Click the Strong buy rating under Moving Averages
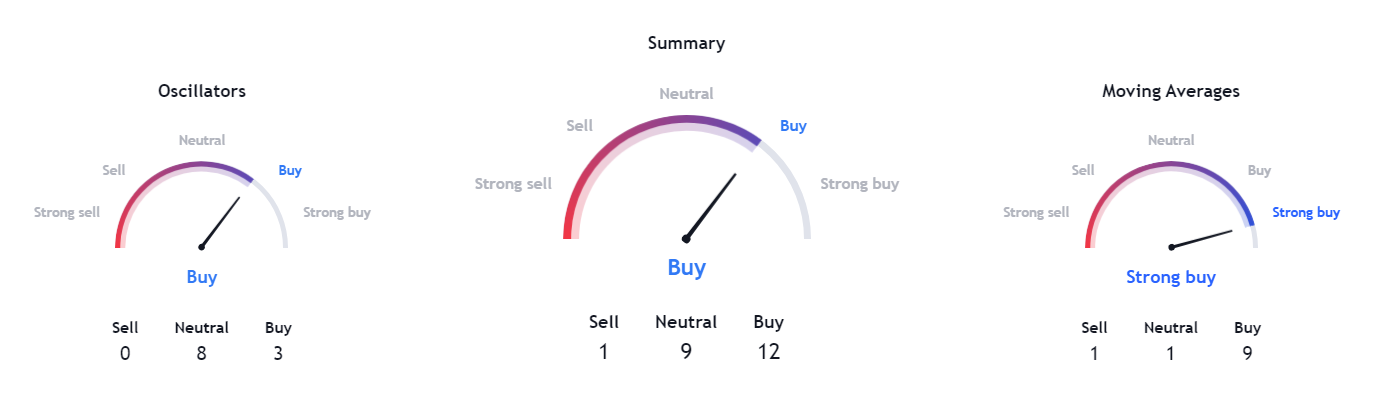Screen dimensions: 1399x402 point(1171,277)
